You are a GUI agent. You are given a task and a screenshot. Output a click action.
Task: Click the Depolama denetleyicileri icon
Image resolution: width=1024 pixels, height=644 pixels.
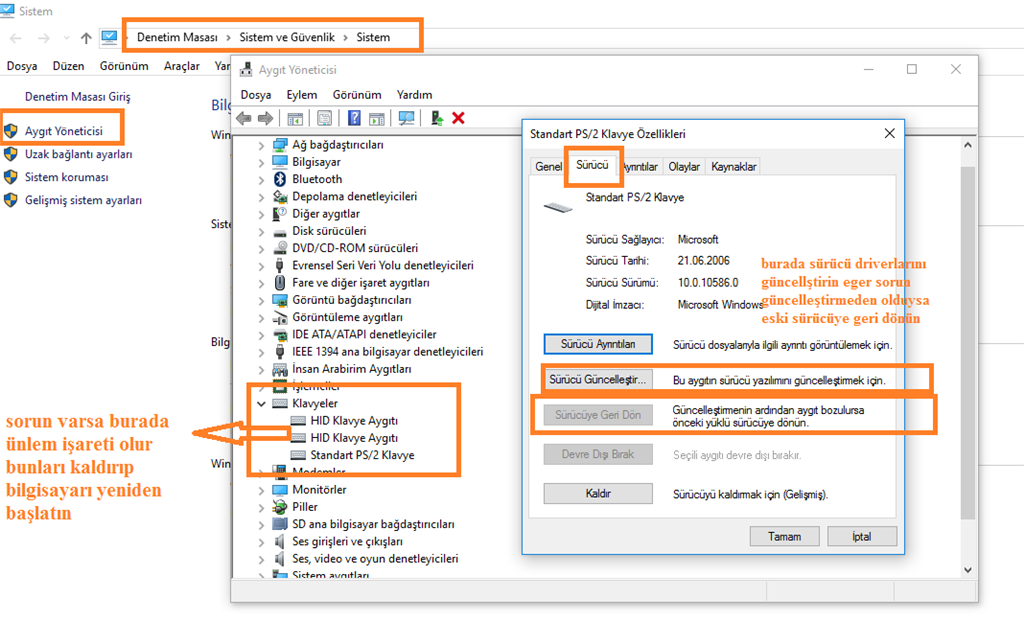coord(280,197)
